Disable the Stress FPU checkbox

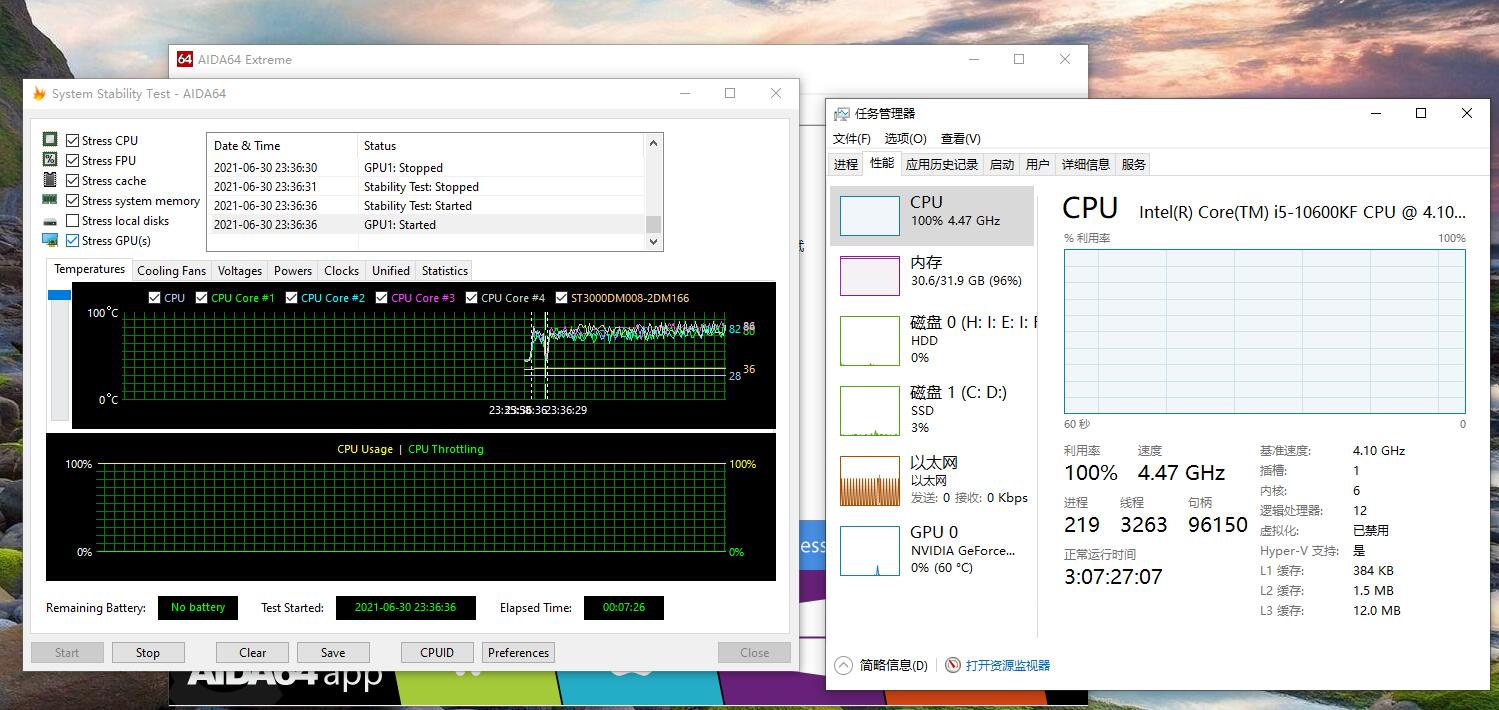pyautogui.click(x=71, y=160)
